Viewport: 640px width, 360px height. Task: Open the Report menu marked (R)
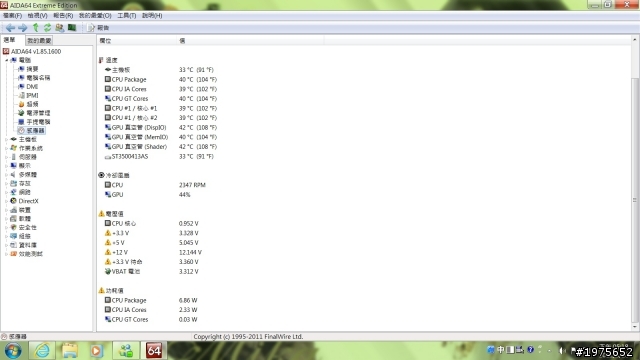point(63,16)
